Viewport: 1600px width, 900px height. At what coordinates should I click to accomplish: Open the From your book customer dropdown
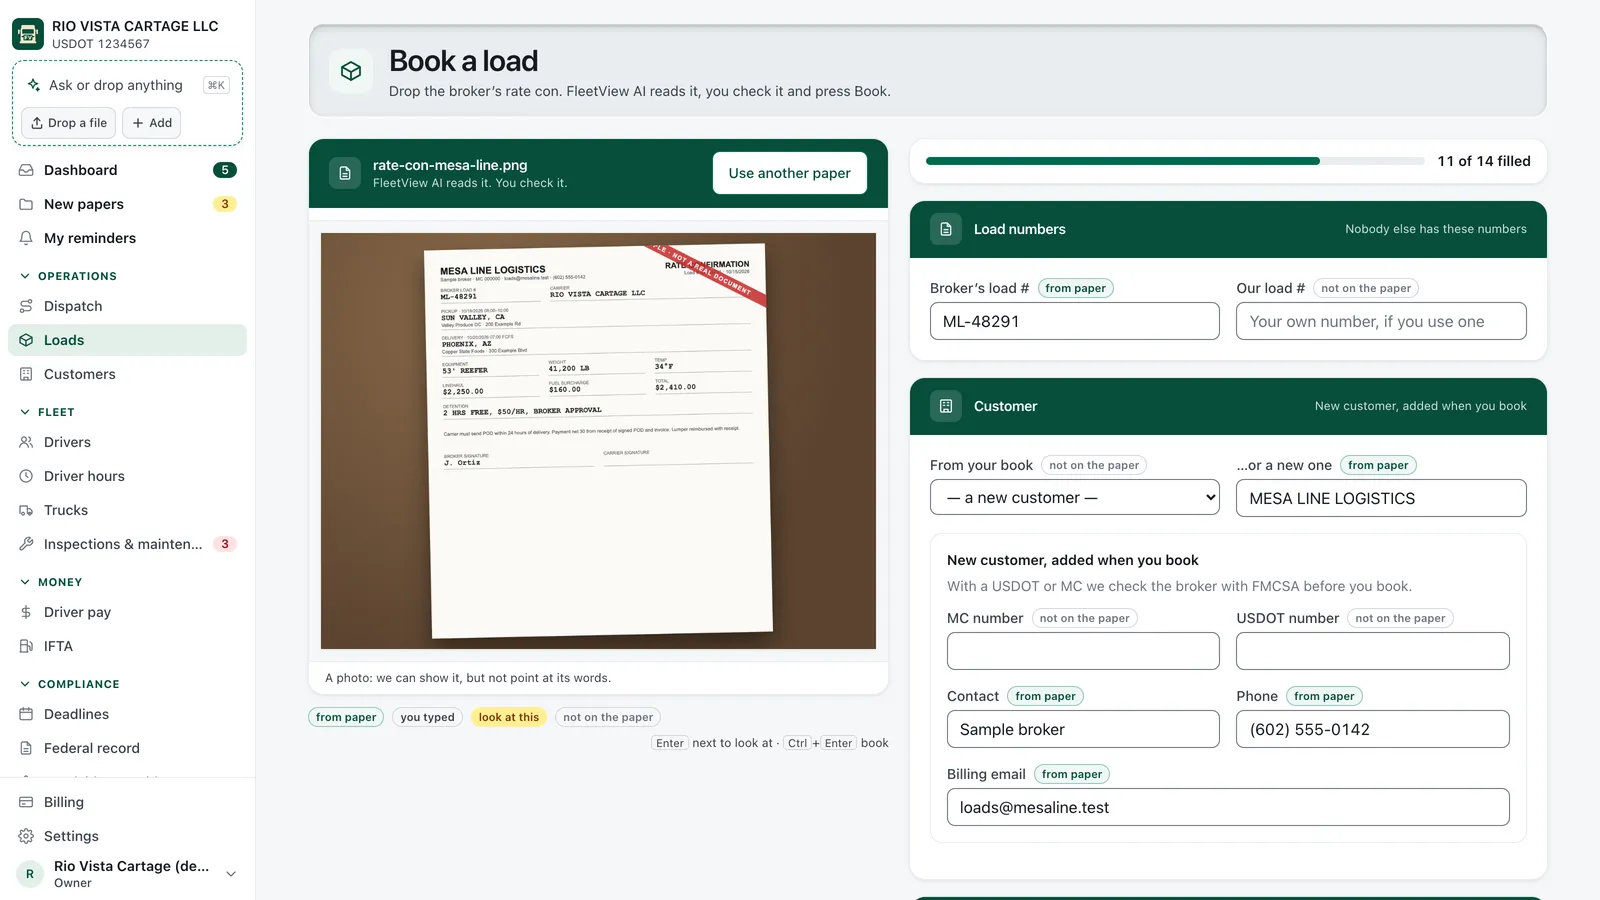1075,497
